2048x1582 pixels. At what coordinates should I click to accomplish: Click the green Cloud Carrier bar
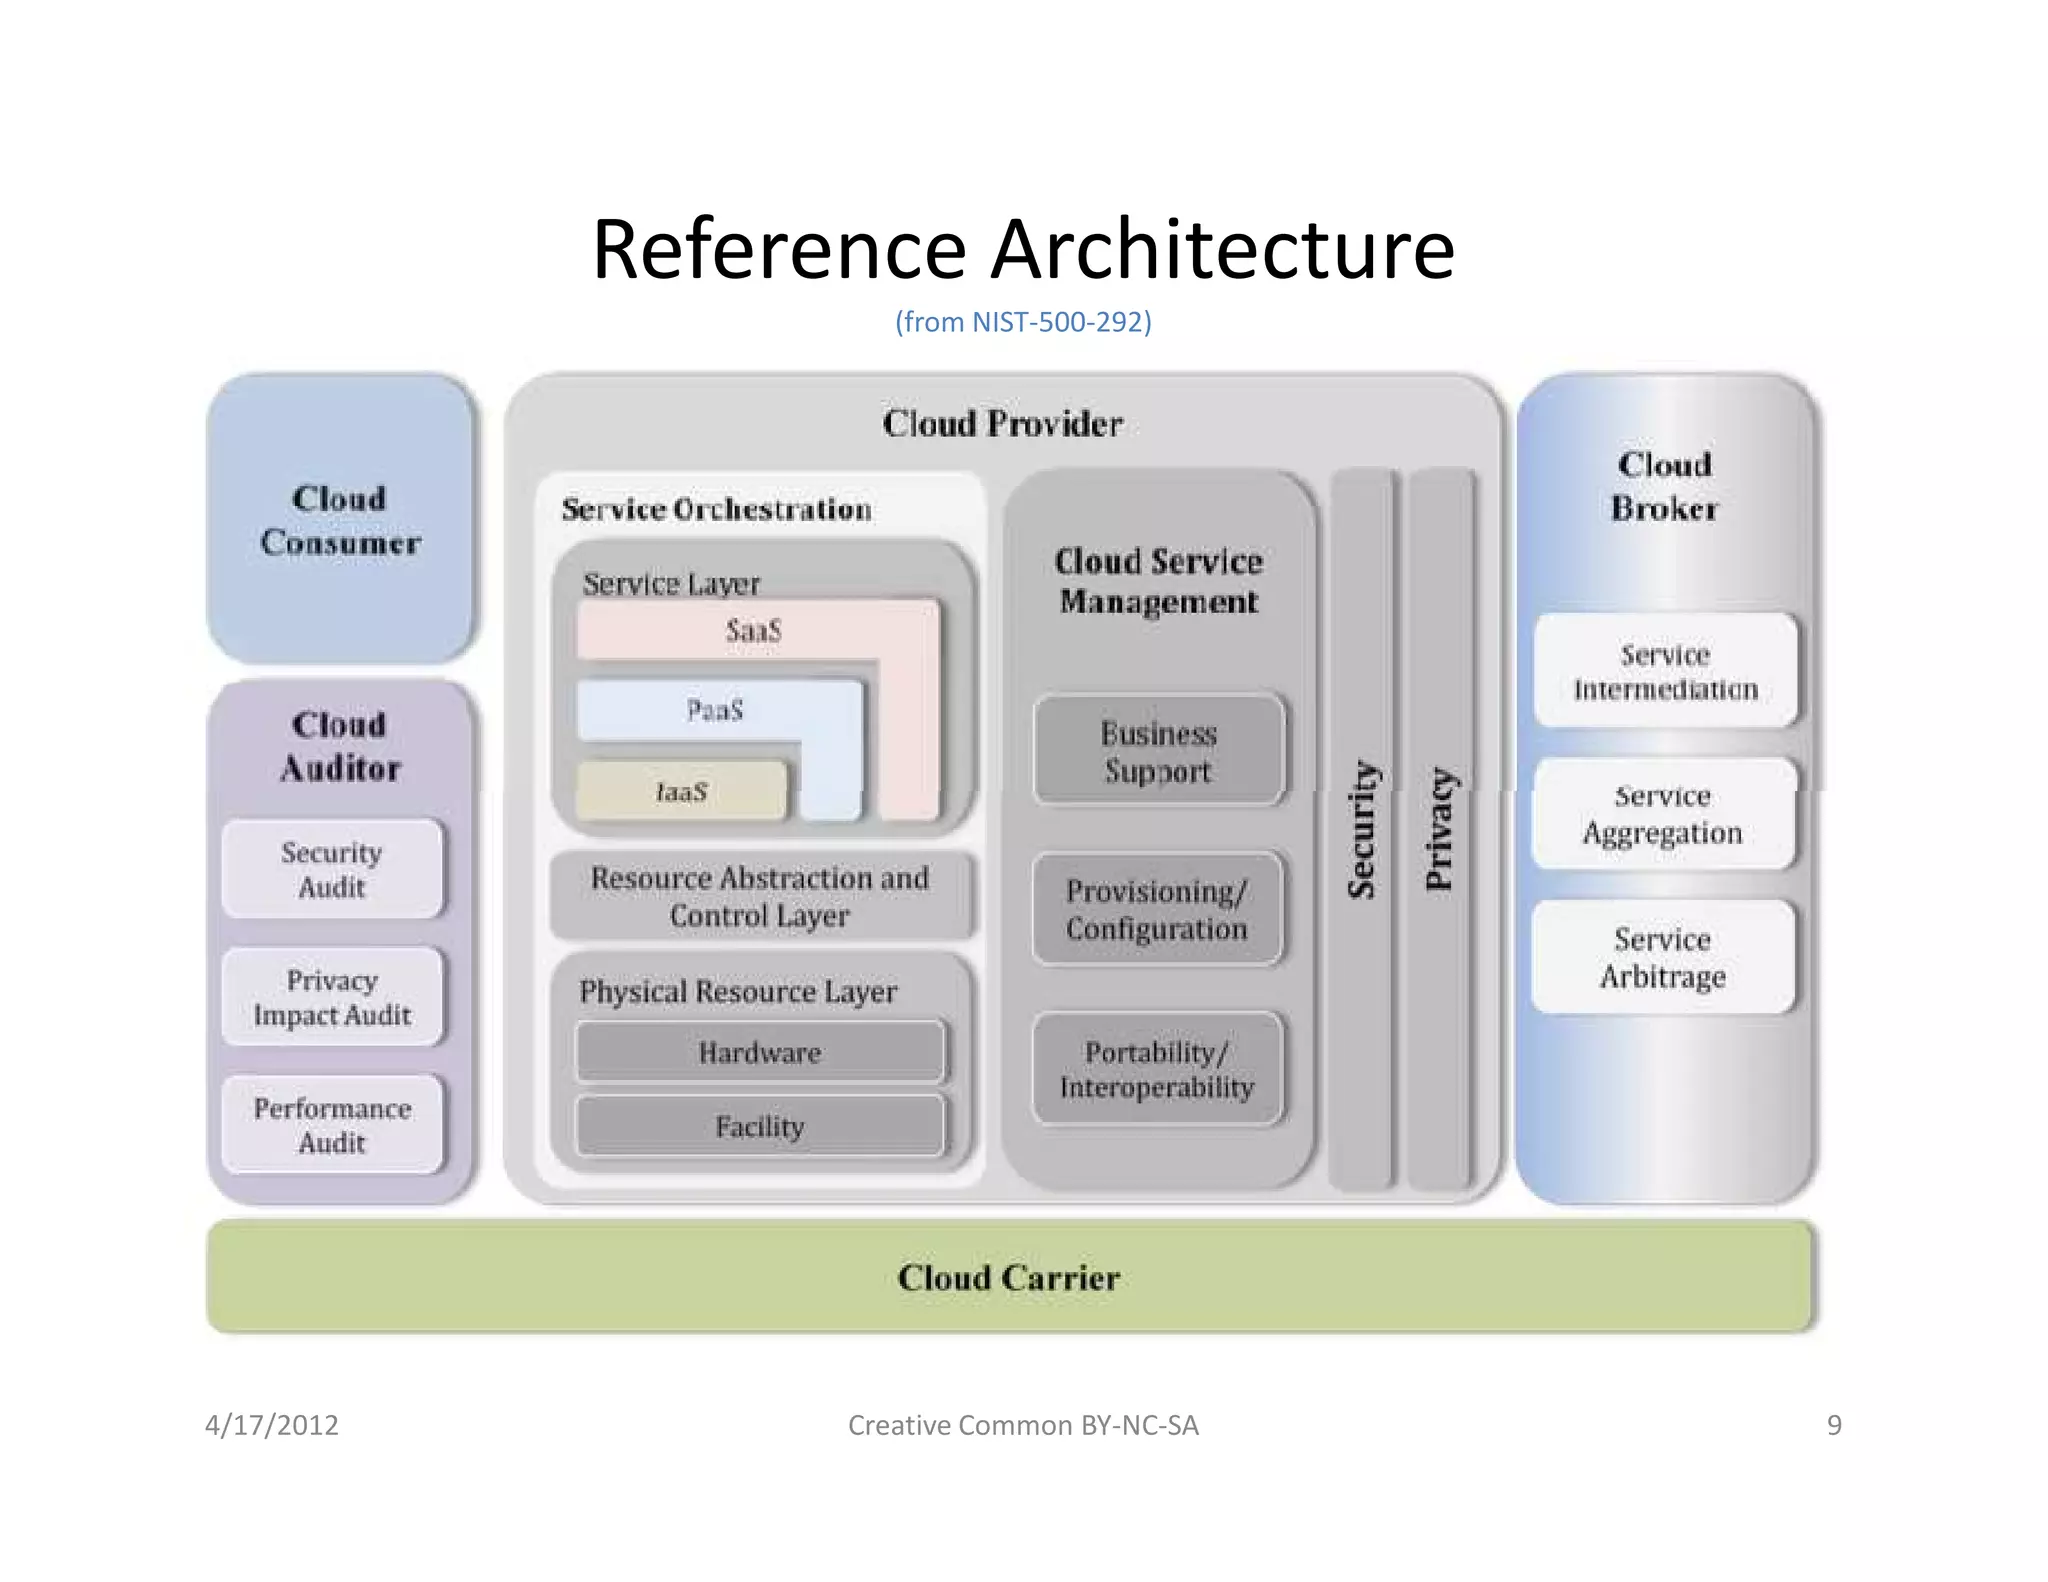point(1008,1277)
